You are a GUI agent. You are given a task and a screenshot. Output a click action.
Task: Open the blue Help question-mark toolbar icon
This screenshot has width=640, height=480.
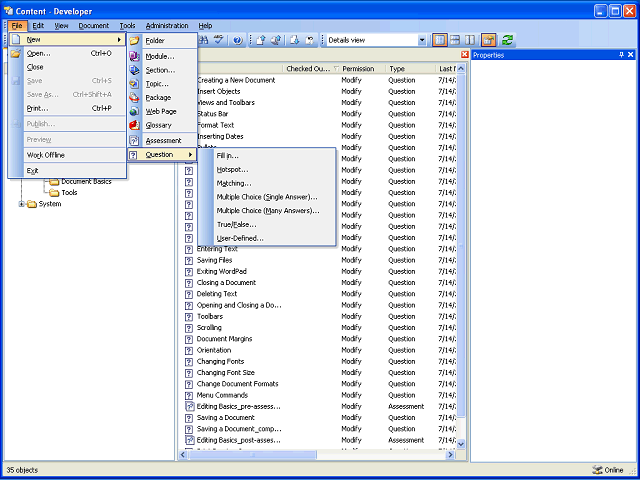pos(238,40)
